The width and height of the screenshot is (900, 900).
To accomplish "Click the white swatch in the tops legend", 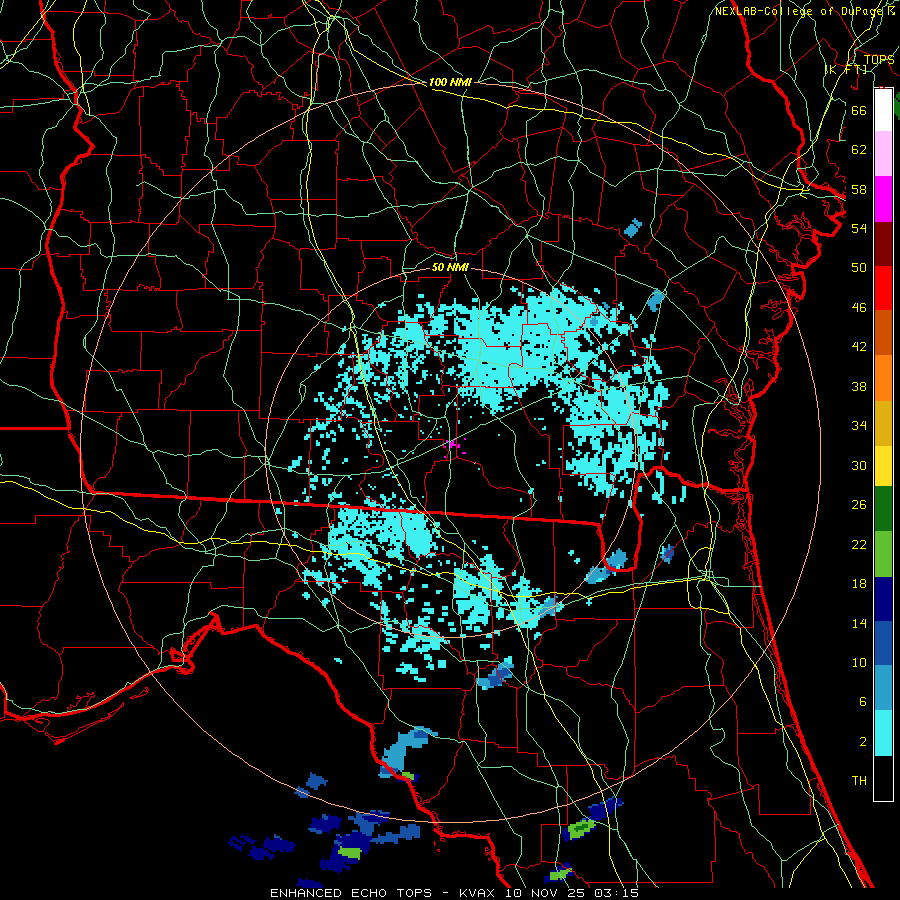I will coord(883,110).
